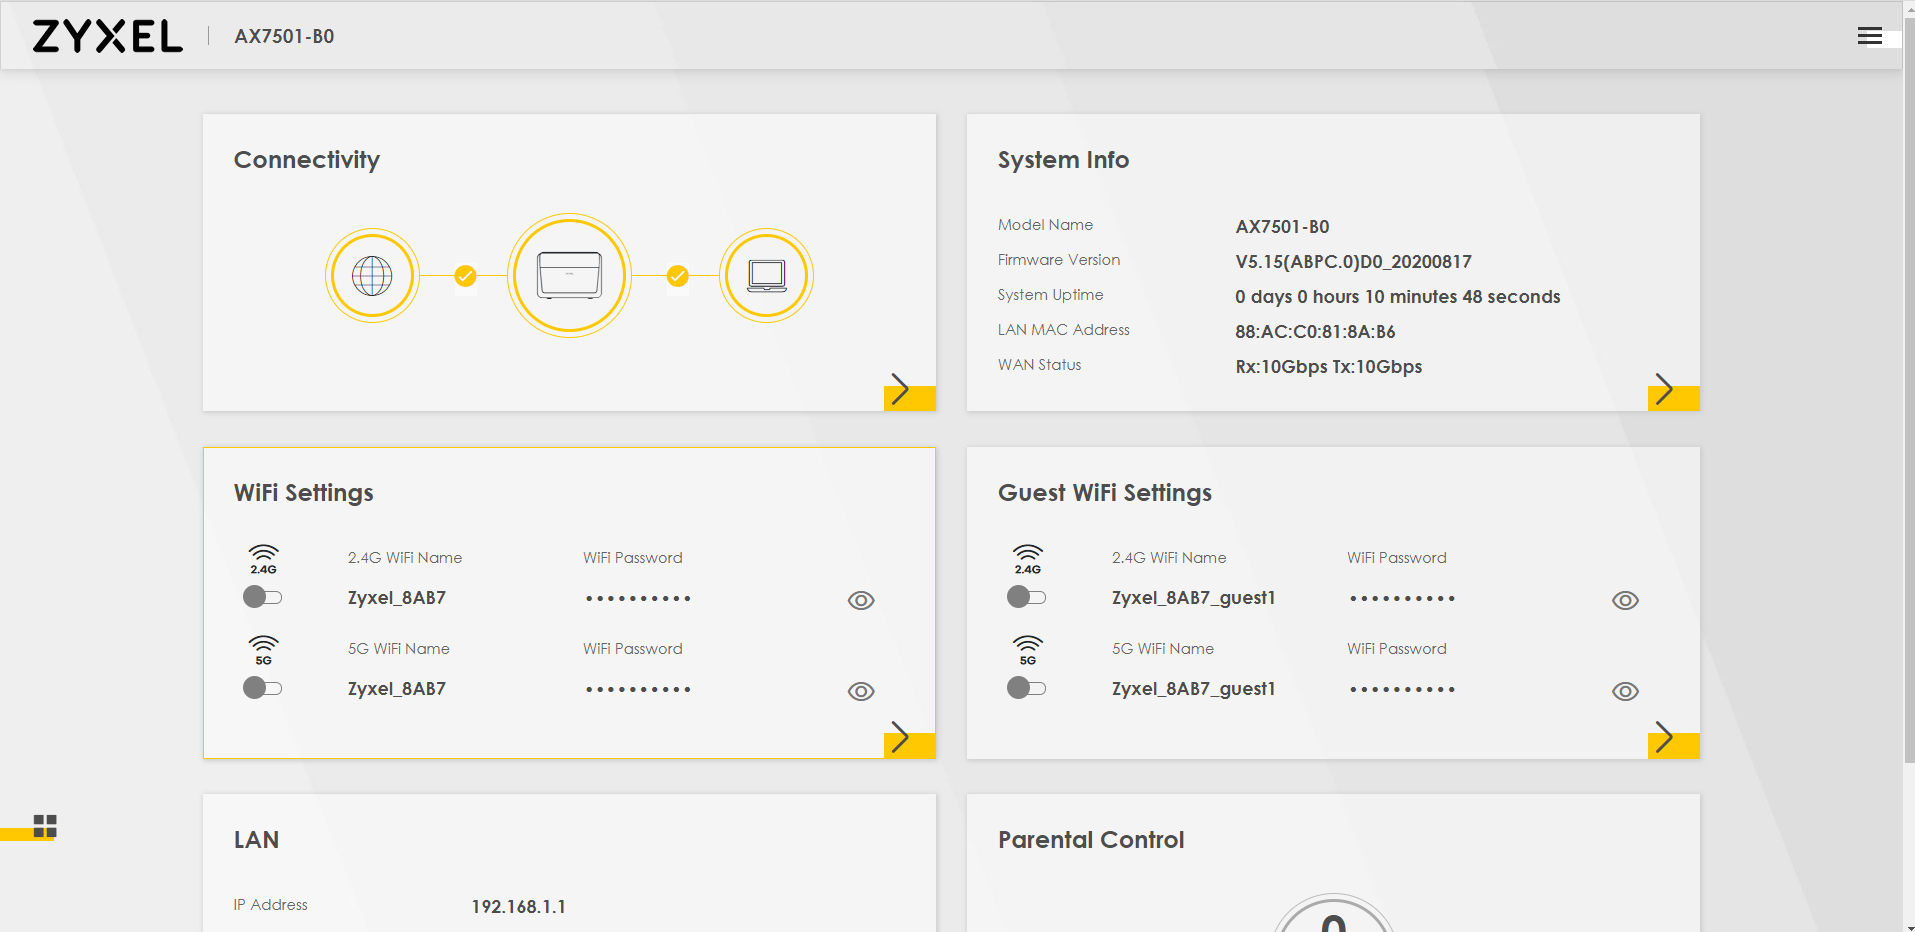
Task: Turn on 2.4G guest WiFi Zyxel_8AB7_guest1
Action: pyautogui.click(x=1027, y=598)
